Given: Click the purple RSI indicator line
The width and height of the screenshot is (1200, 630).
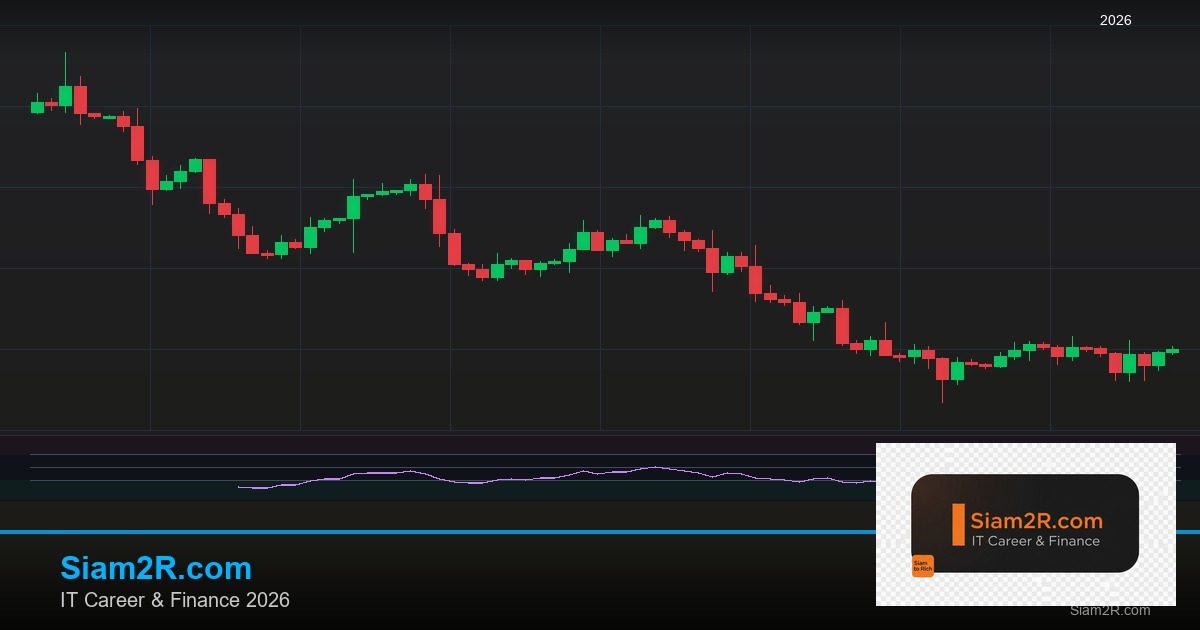Looking at the screenshot, I should coord(500,479).
